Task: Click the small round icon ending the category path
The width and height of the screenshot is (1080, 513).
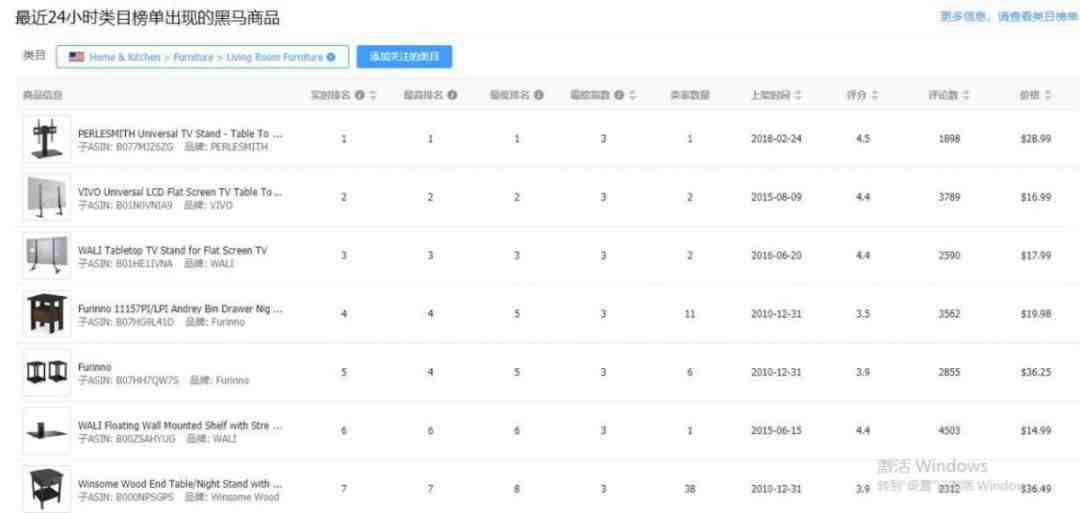Action: click(331, 58)
